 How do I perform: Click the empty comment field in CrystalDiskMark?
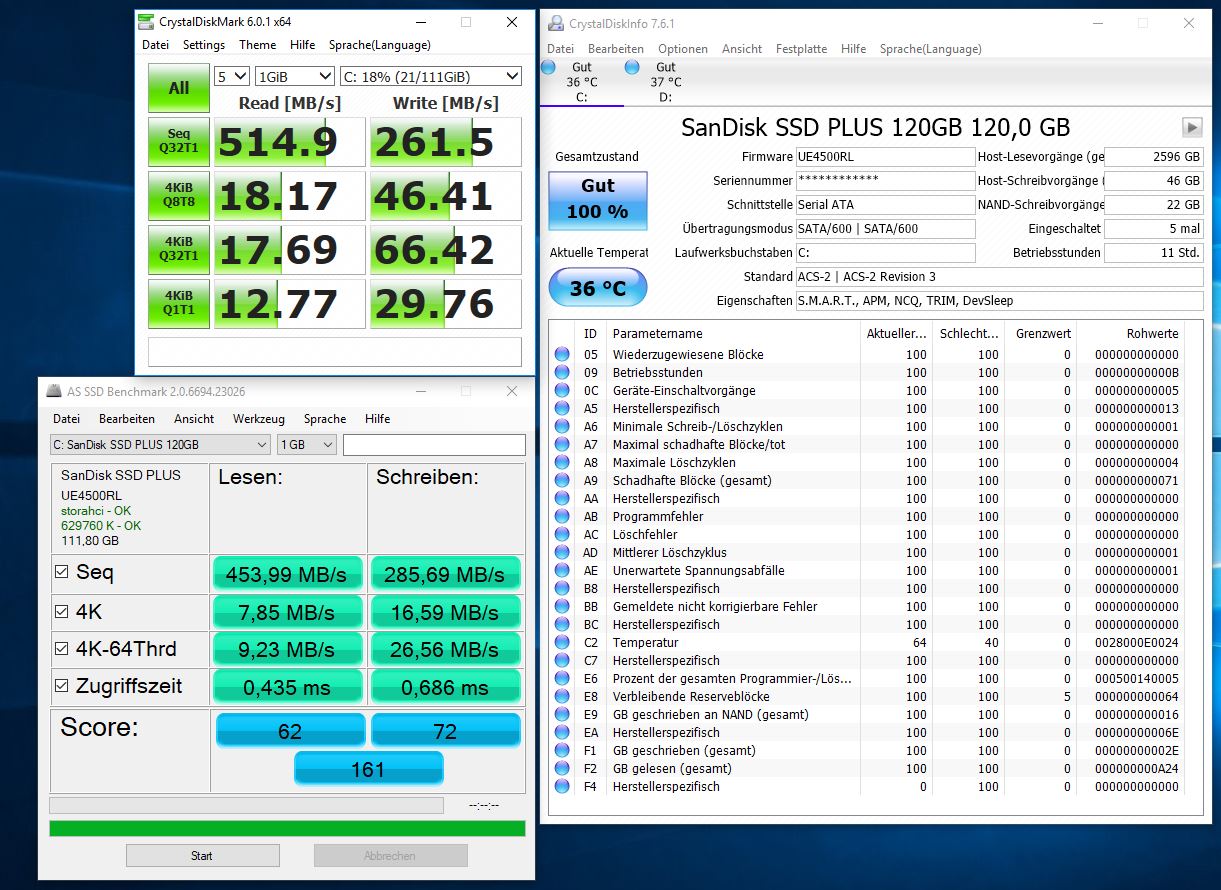tap(335, 352)
